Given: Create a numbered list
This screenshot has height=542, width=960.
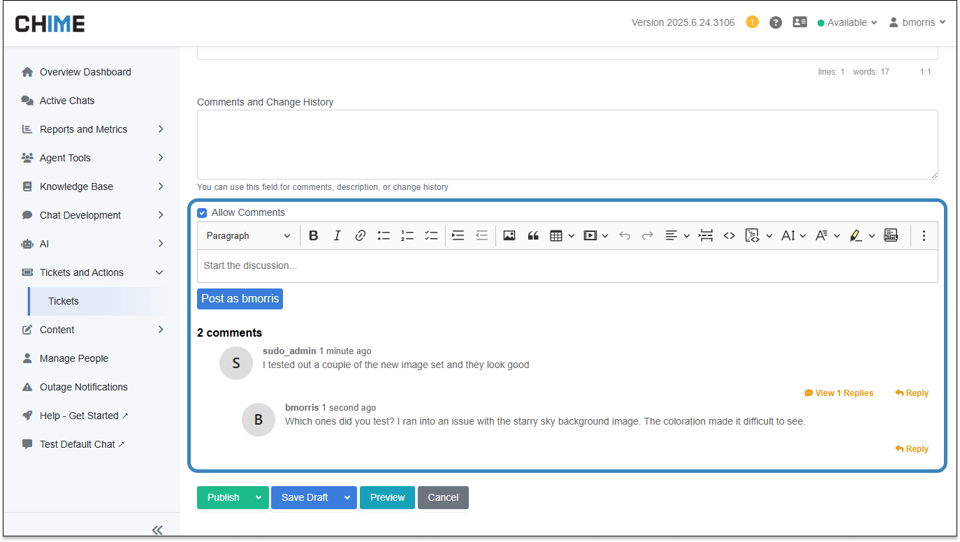Looking at the screenshot, I should pos(407,236).
